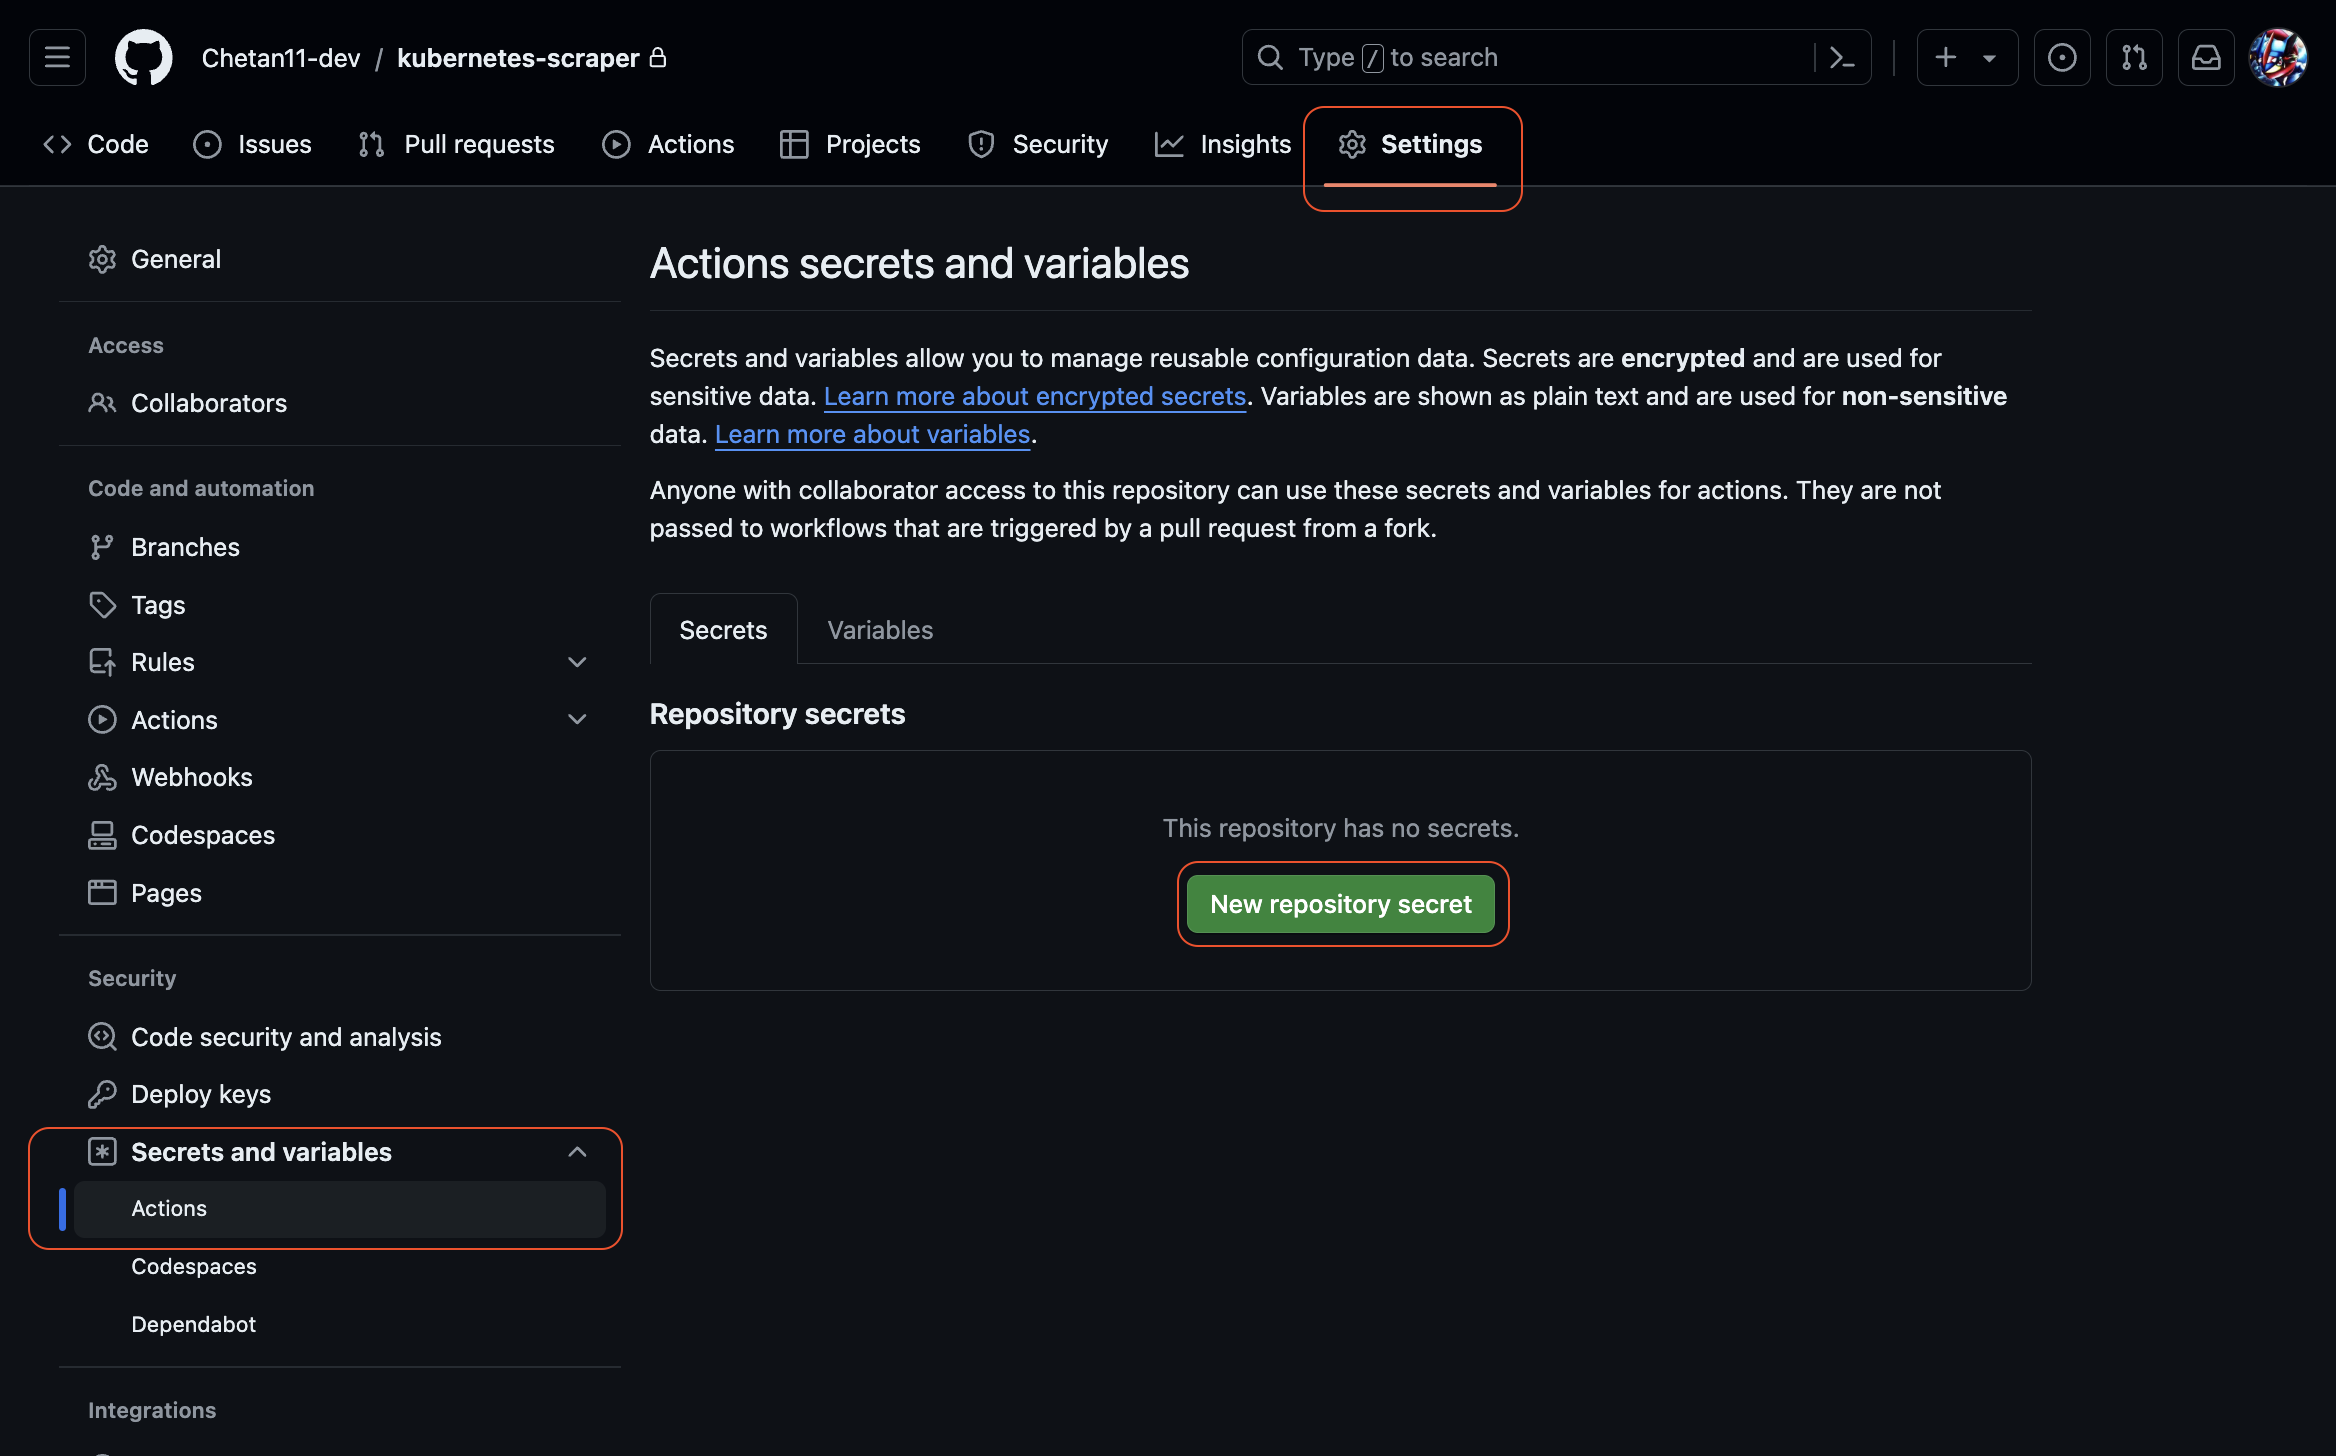This screenshot has width=2336, height=1456.
Task: Click the user profile avatar
Action: point(2277,58)
